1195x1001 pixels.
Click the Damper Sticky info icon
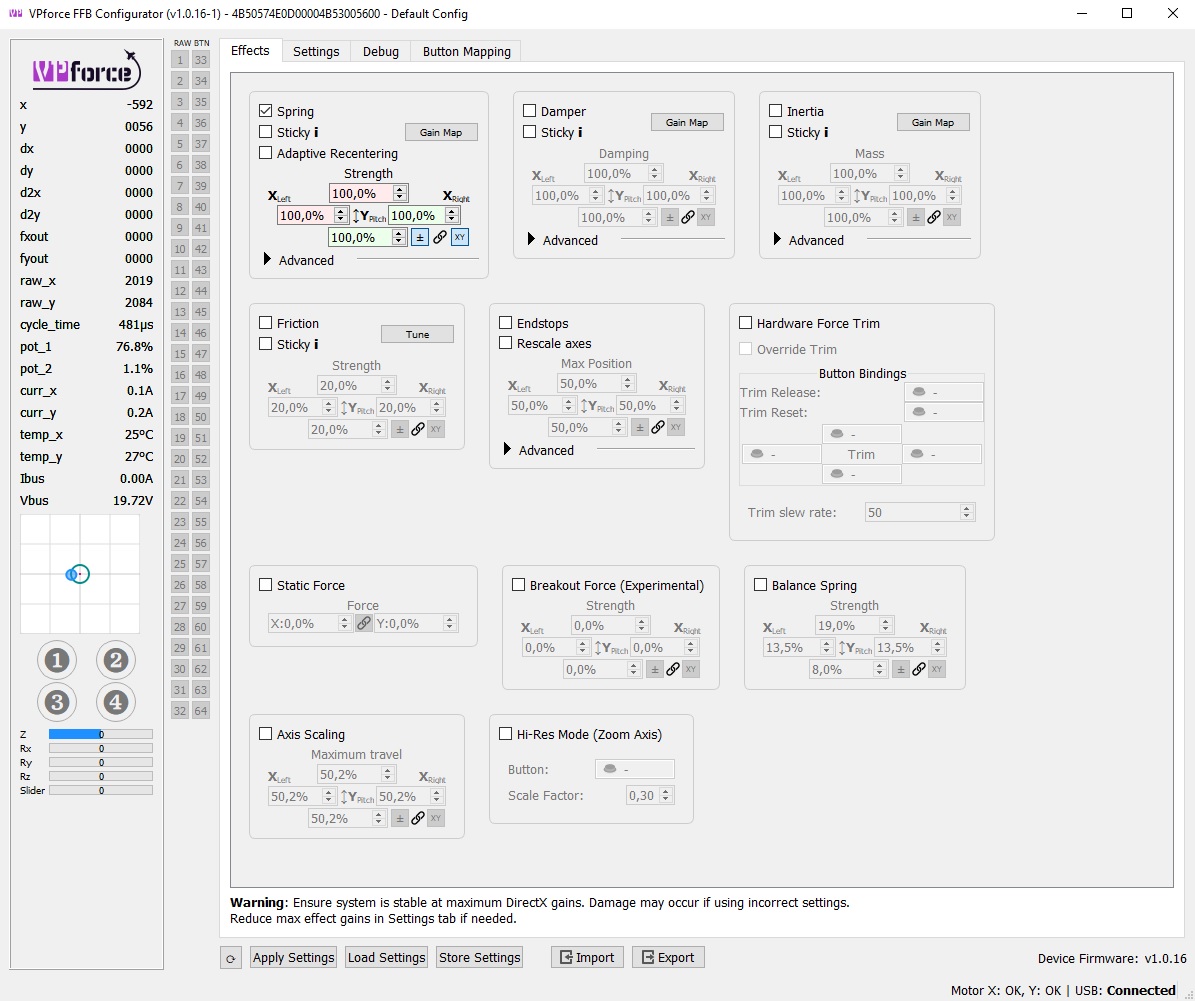580,132
